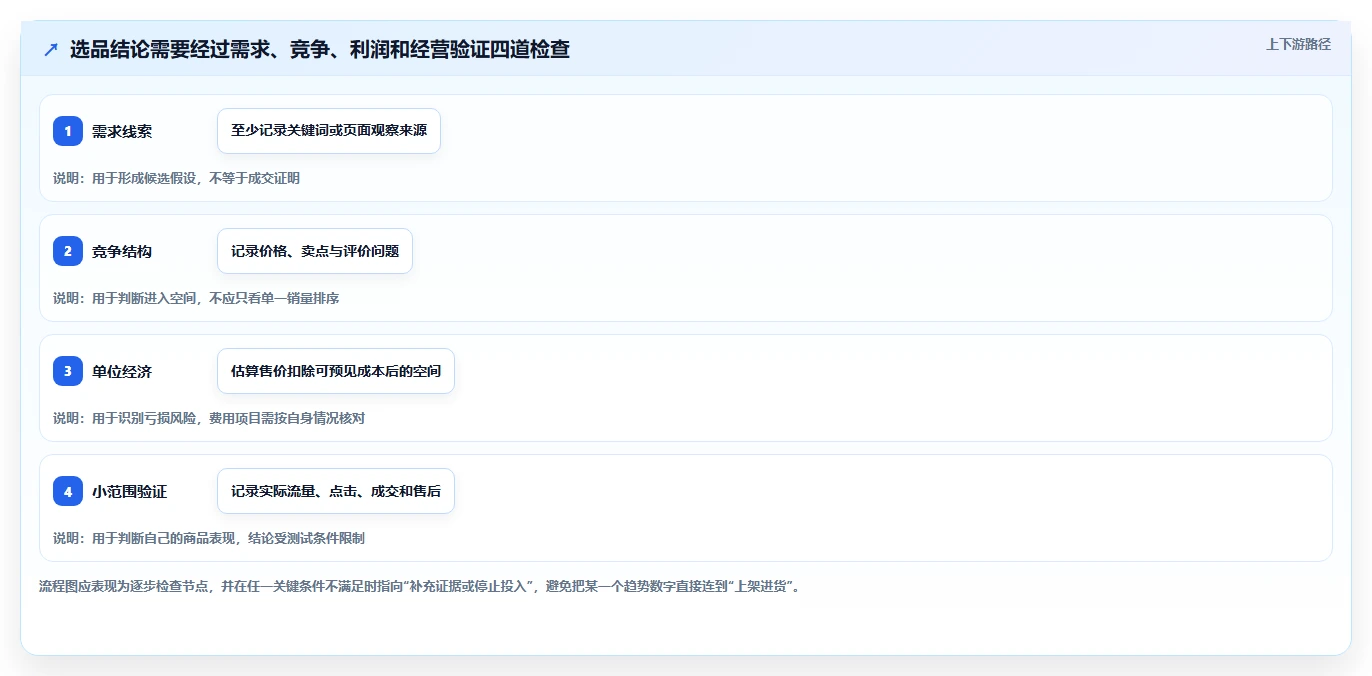Select the 需求线索 step label
This screenshot has height=676, width=1372.
coord(122,132)
